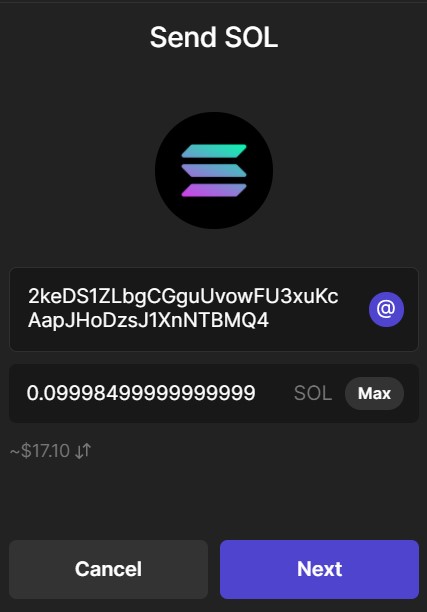Place cursor at the address's second line AapJHoDz
Viewport: 427px width, 612px height.
click(148, 321)
